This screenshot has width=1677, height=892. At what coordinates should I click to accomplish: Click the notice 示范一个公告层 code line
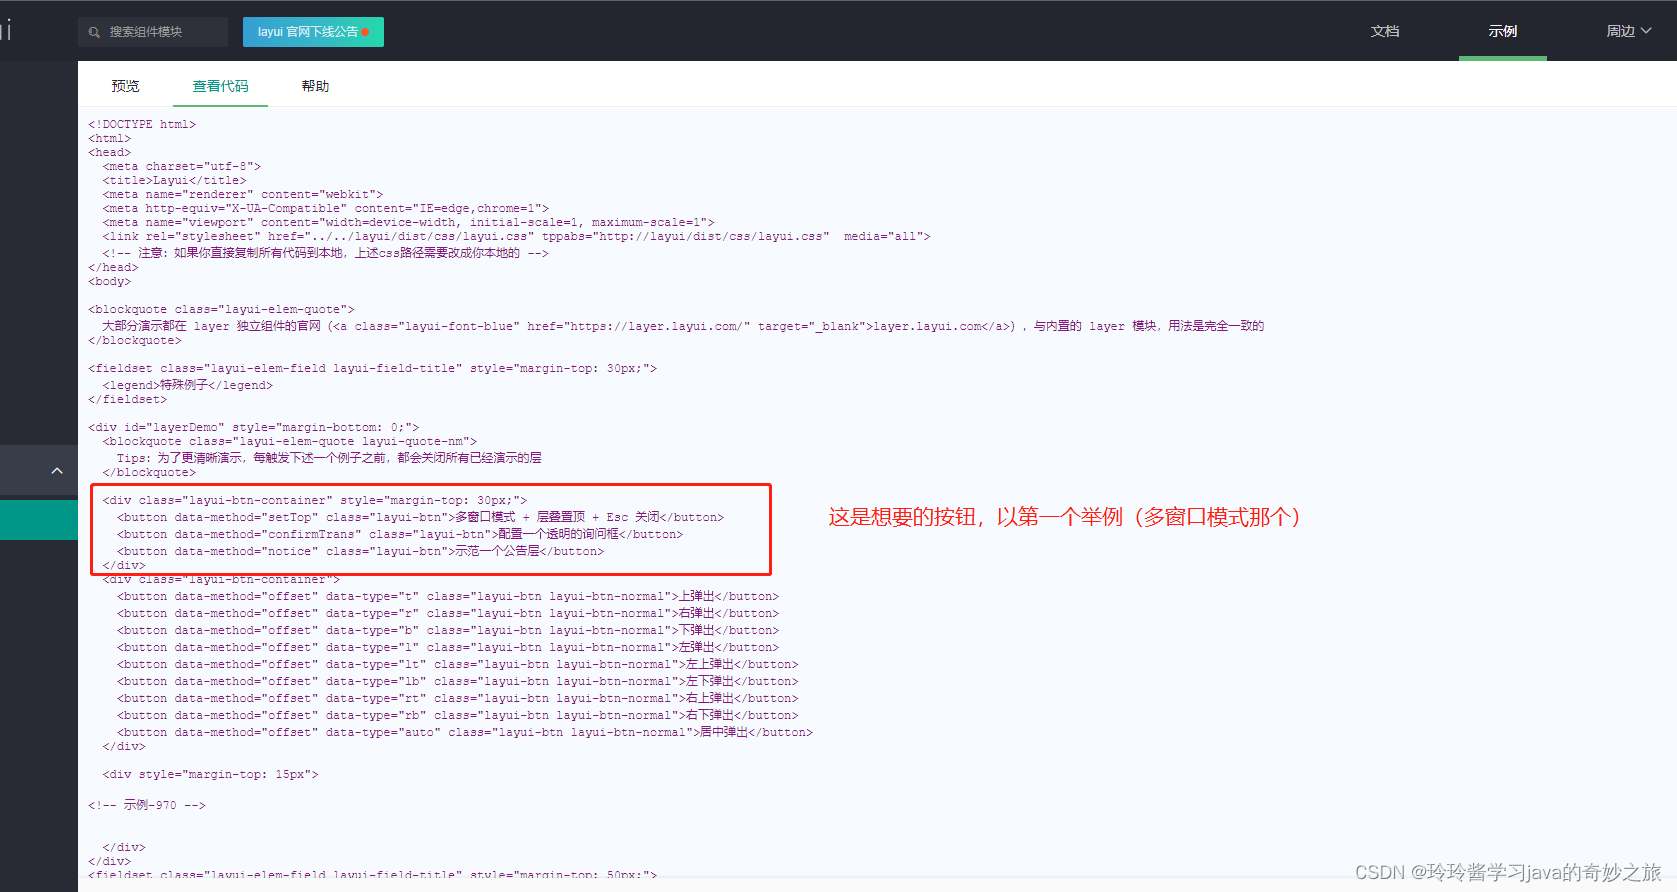click(360, 551)
